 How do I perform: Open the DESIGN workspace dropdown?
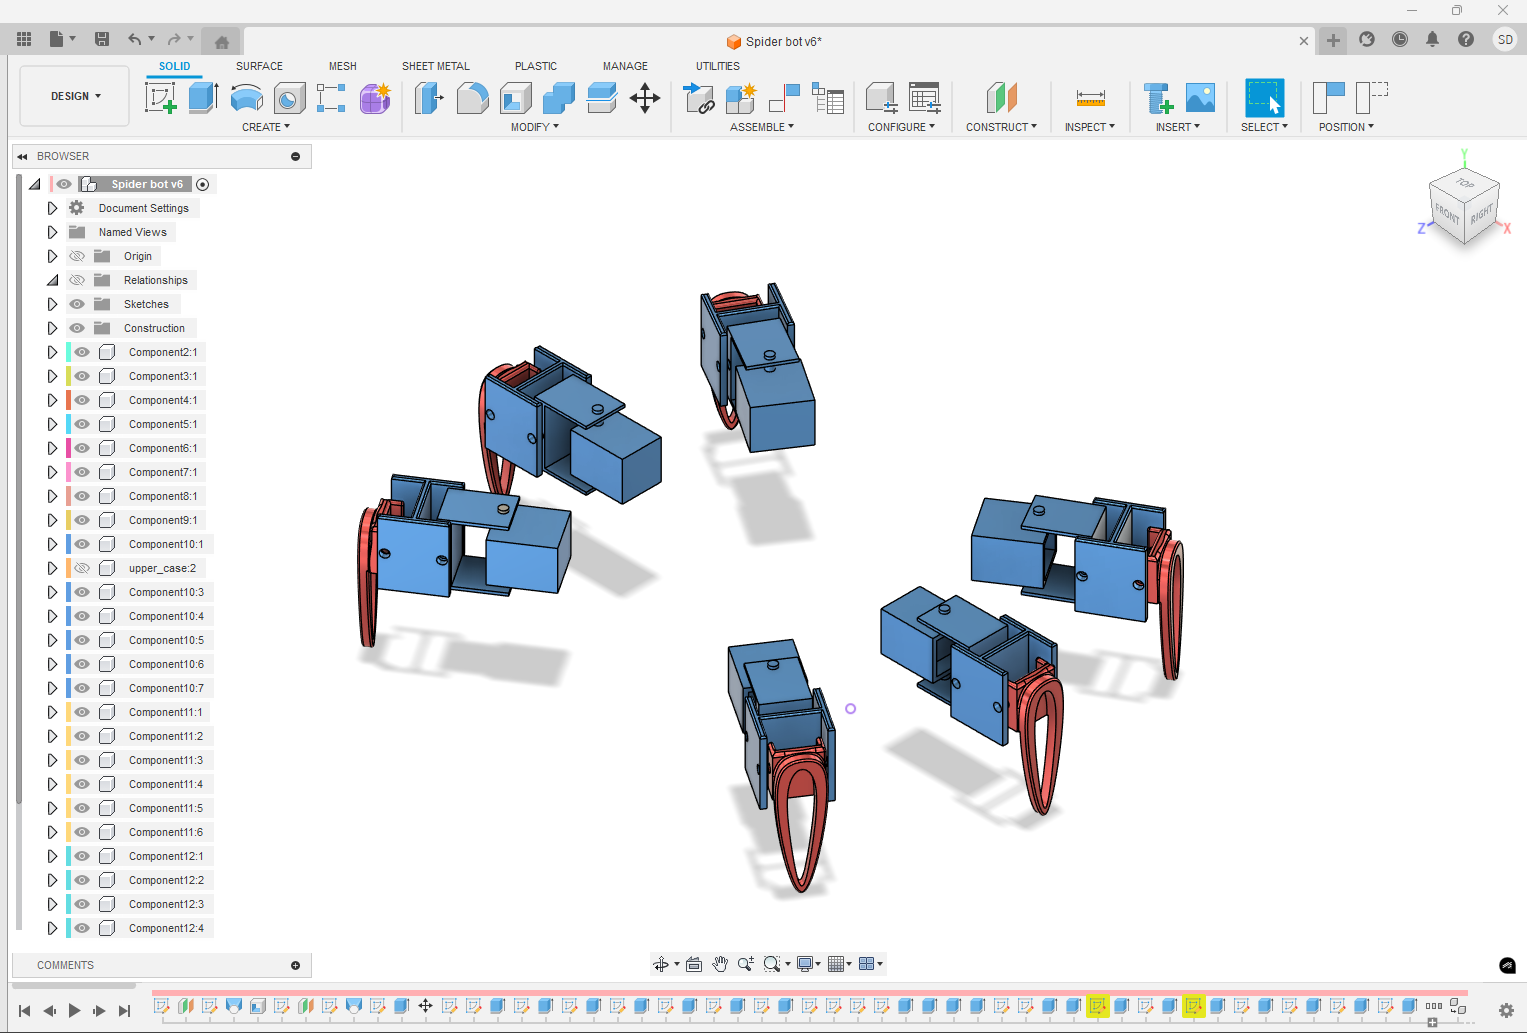click(75, 96)
